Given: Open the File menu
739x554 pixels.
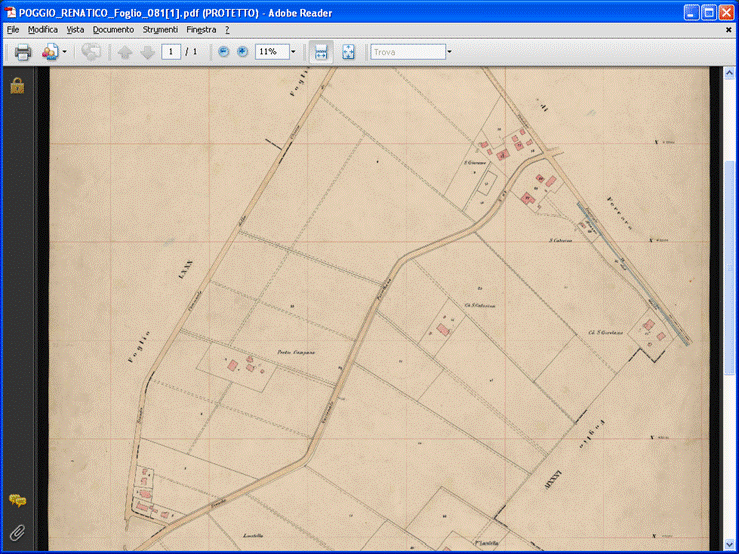Looking at the screenshot, I should [13, 30].
